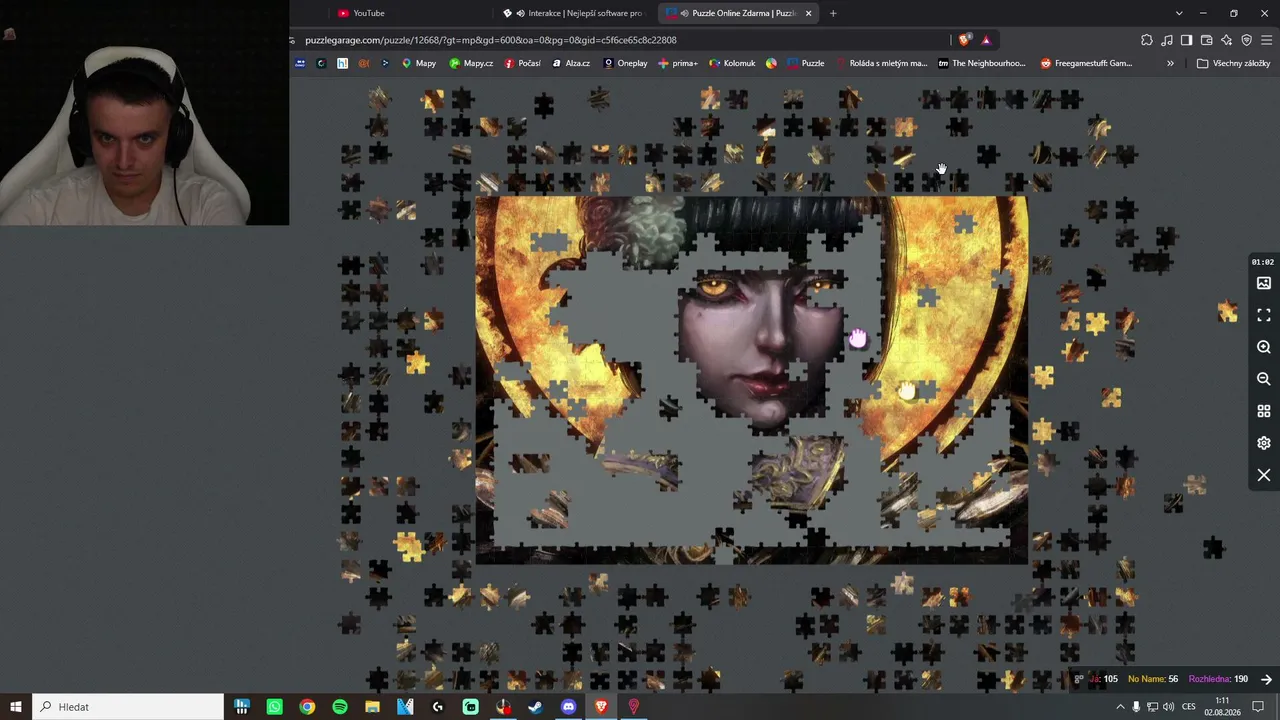Open the Windows notification center
Viewport: 1280px width, 720px height.
coord(1259,707)
